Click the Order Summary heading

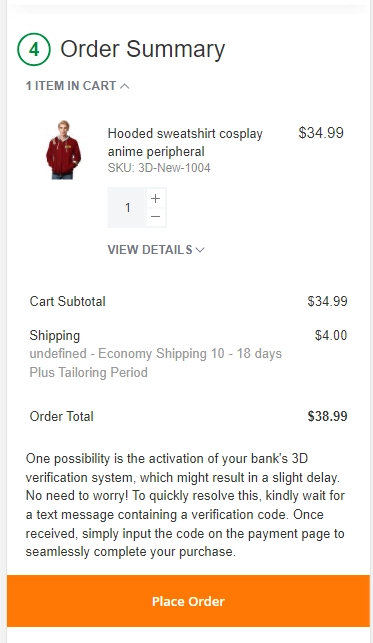tap(143, 49)
